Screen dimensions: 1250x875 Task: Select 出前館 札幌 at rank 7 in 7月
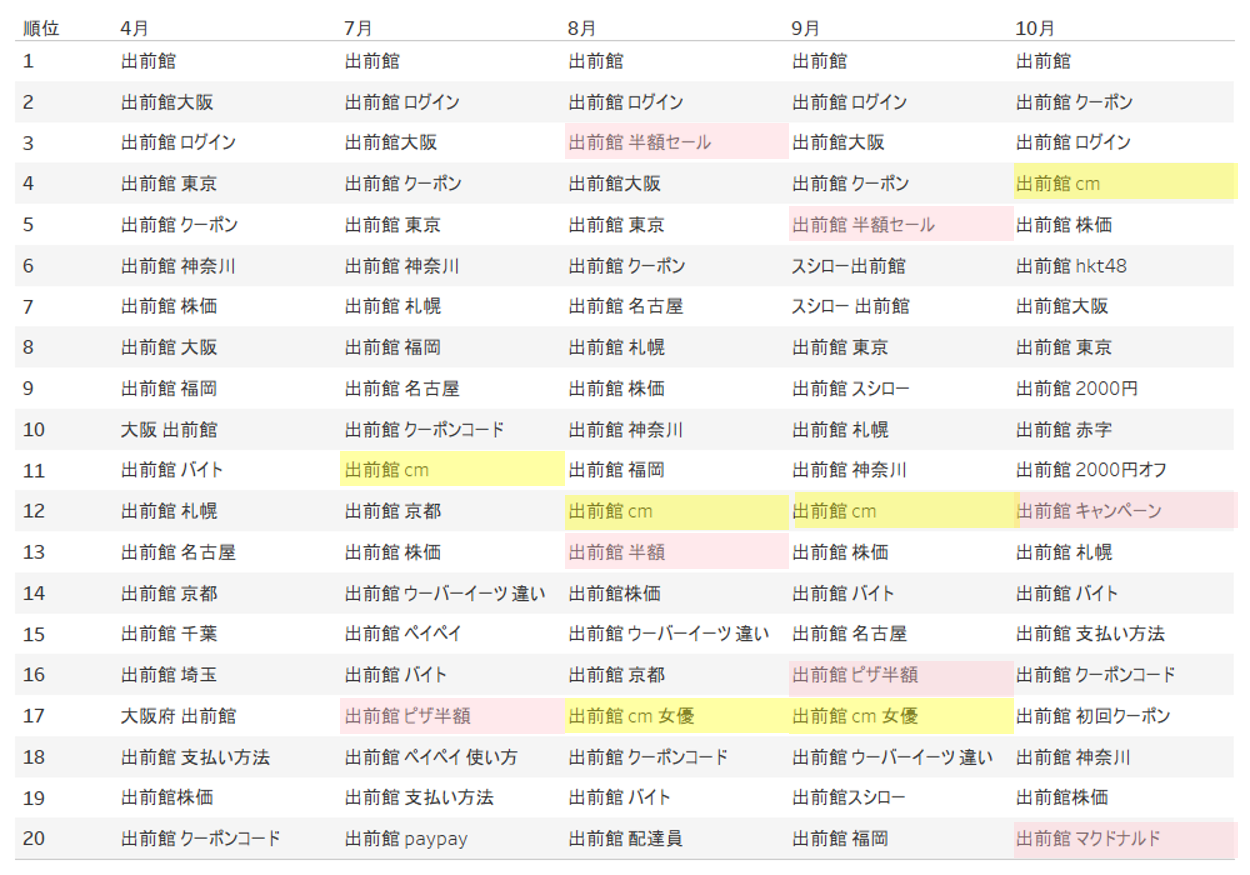[393, 307]
